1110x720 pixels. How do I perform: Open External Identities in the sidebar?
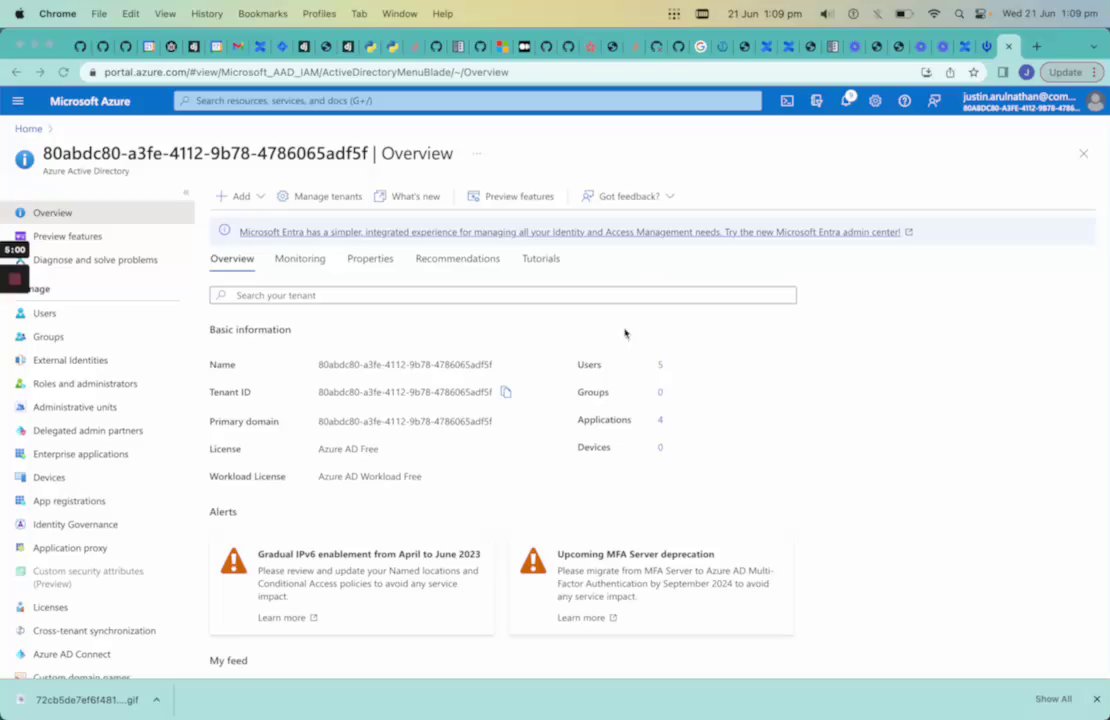coord(70,360)
